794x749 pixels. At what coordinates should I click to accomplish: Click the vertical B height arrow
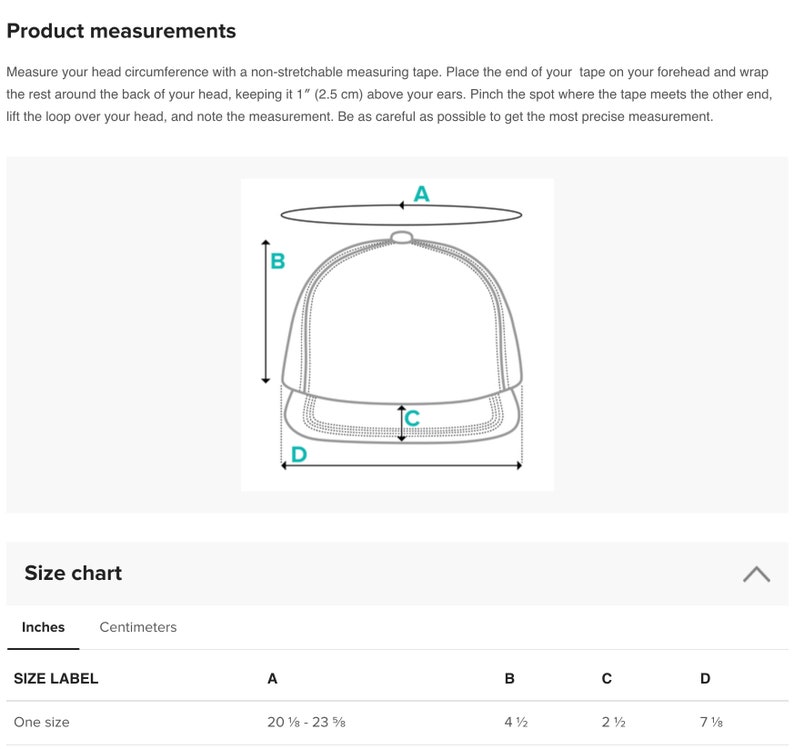click(266, 311)
